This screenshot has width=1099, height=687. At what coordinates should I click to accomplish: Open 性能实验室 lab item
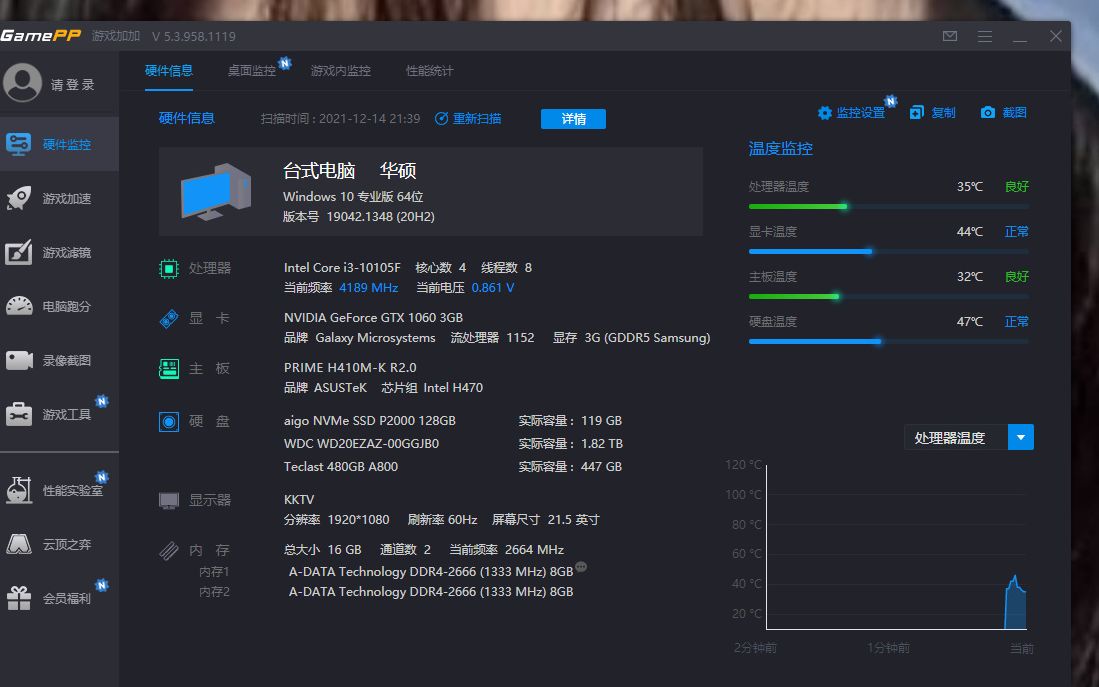[60, 490]
